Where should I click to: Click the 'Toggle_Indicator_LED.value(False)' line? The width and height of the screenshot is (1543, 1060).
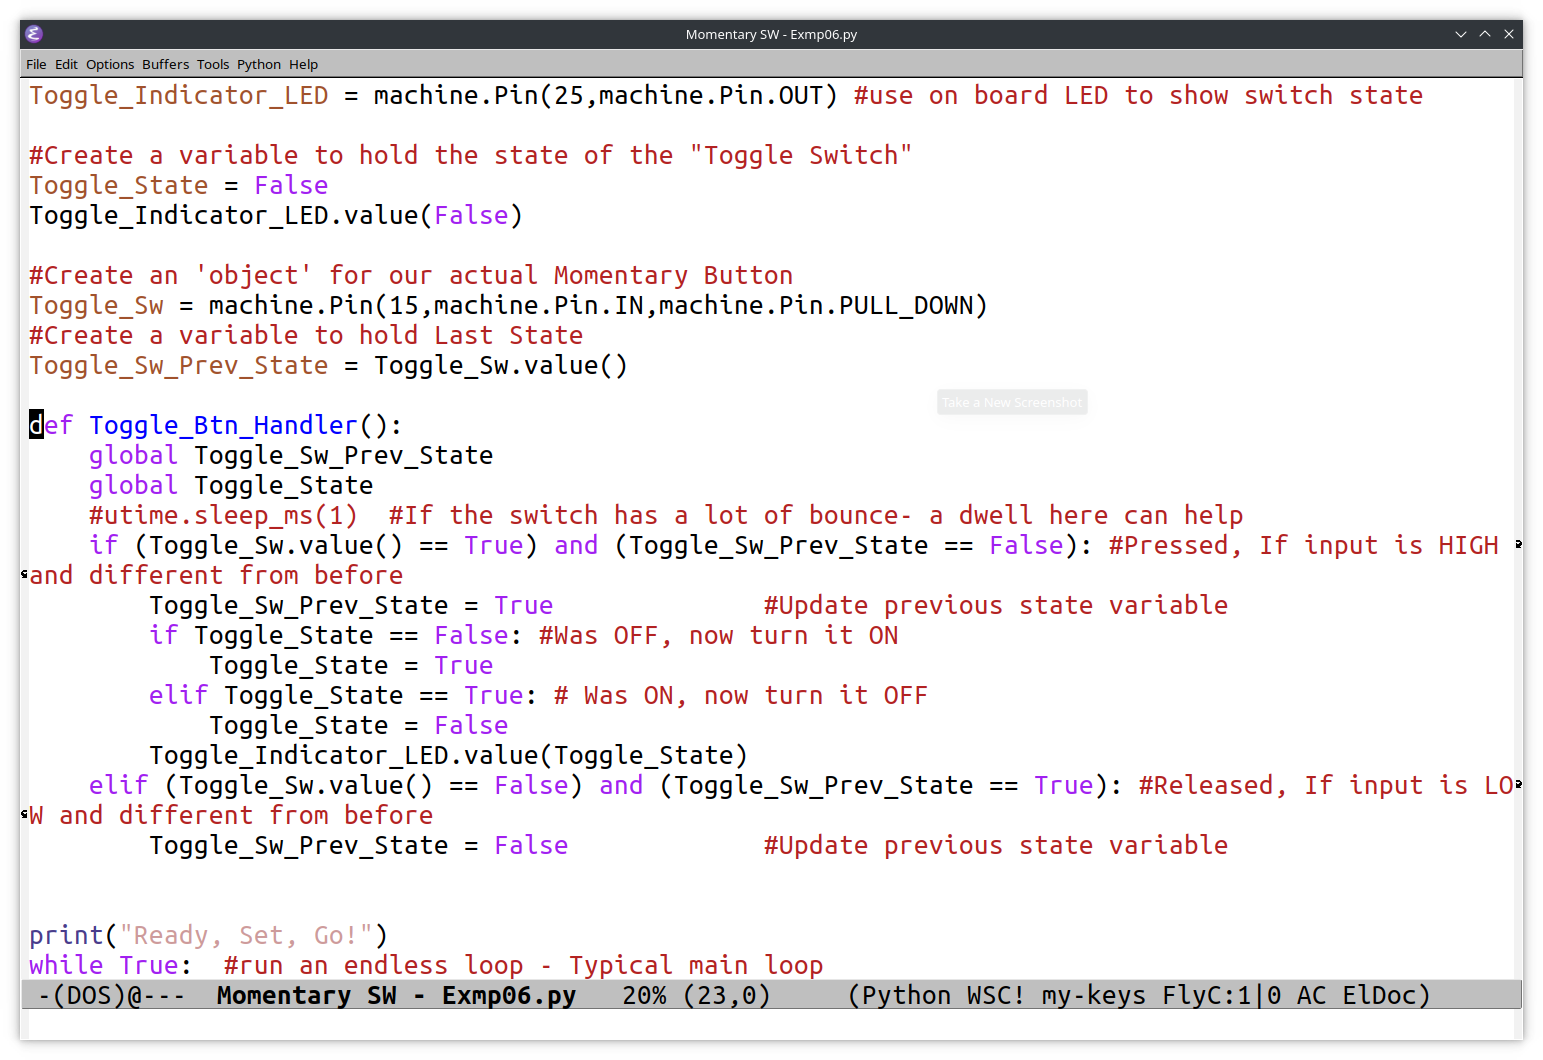(x=276, y=216)
